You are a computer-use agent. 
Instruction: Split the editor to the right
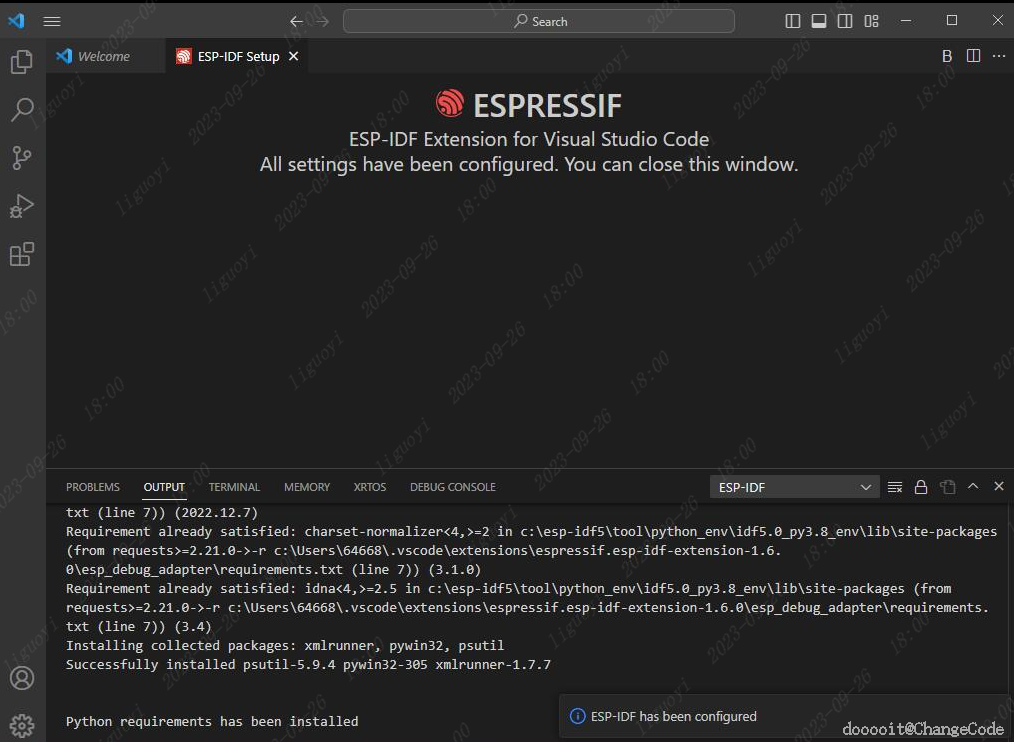click(x=973, y=56)
